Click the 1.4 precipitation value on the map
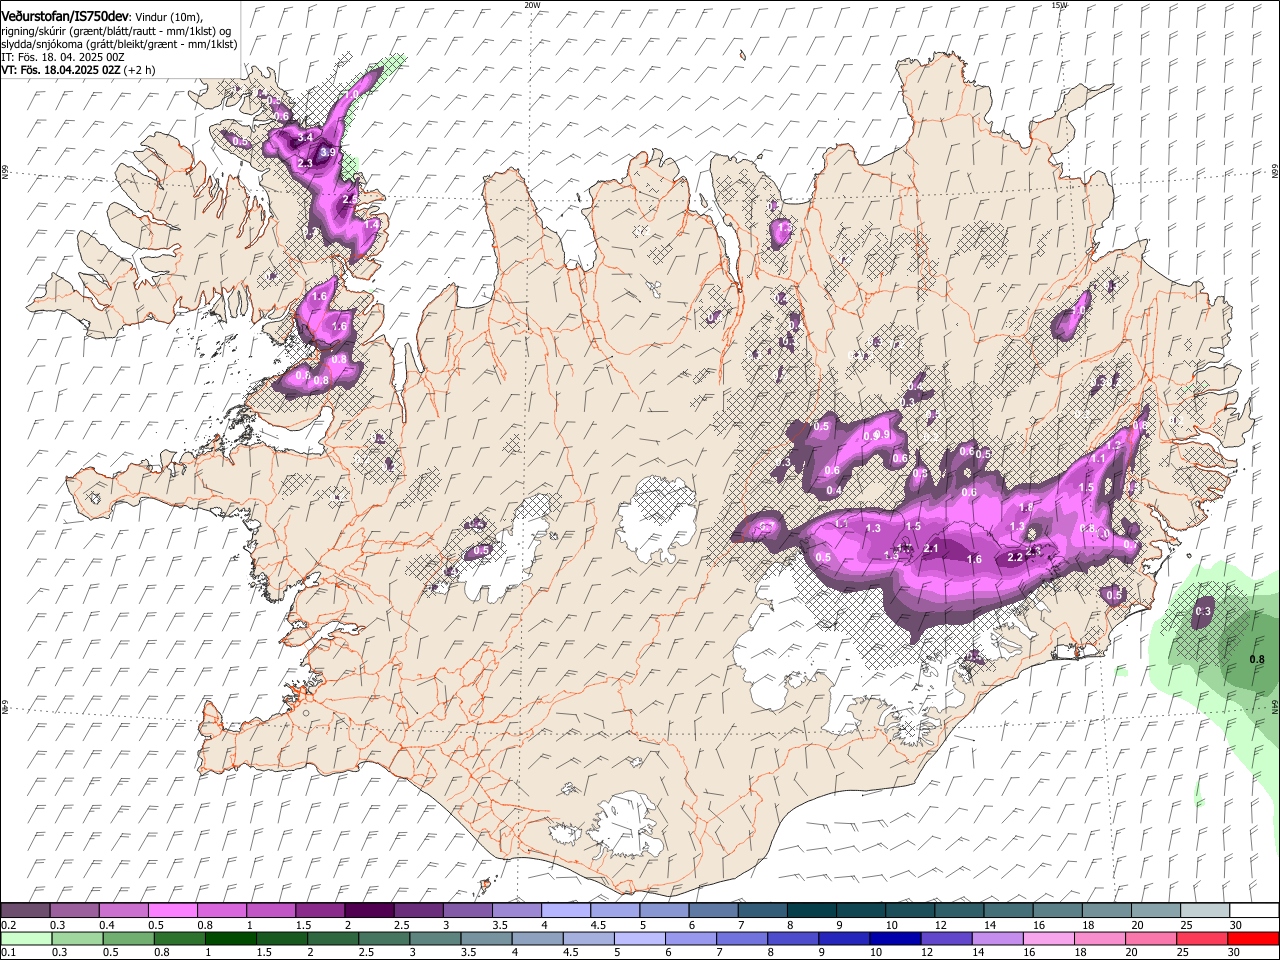The width and height of the screenshot is (1280, 960). 371,225
